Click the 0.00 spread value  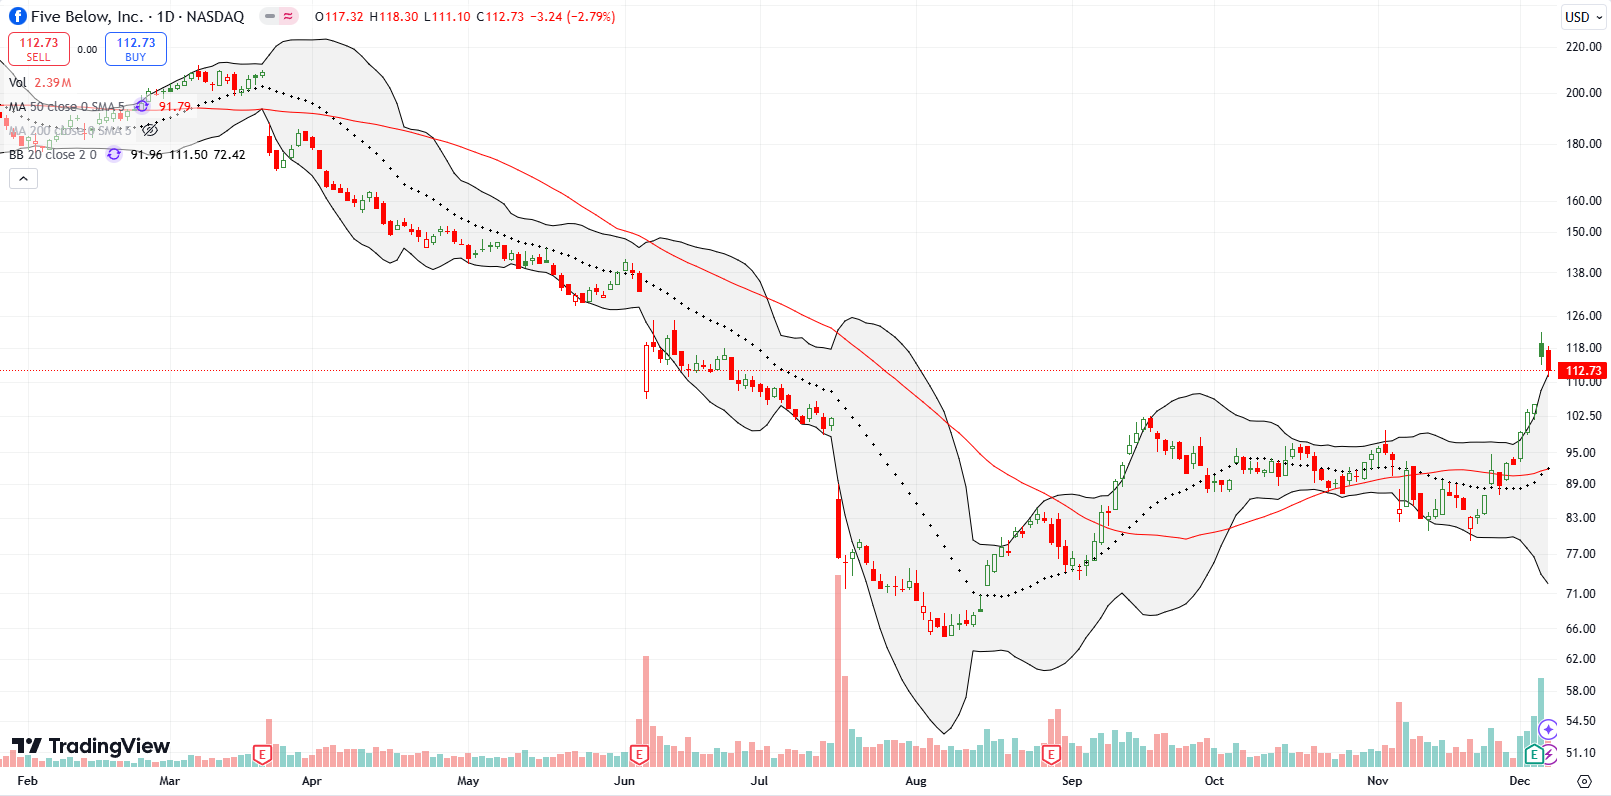(88, 49)
